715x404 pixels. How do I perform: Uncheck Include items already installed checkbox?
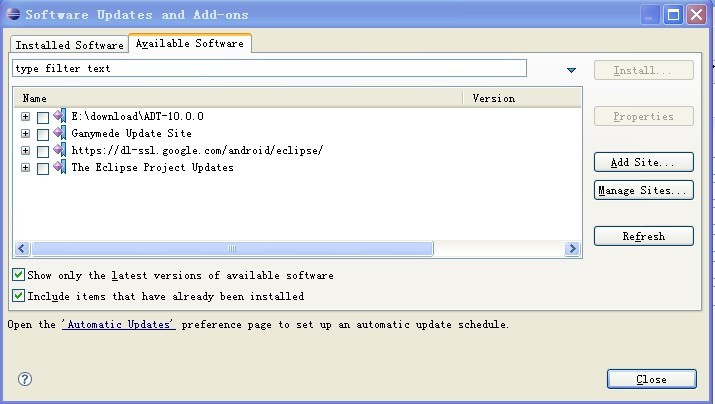[19, 296]
